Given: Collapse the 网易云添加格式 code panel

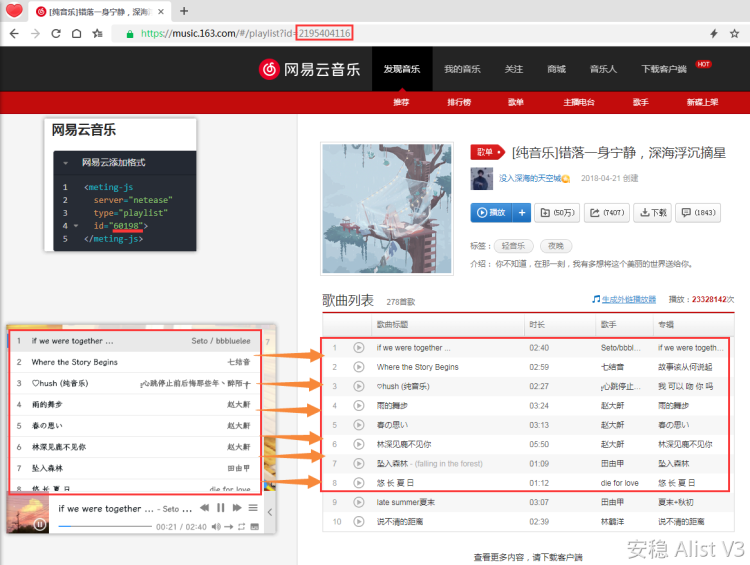Looking at the screenshot, I should pos(66,162).
